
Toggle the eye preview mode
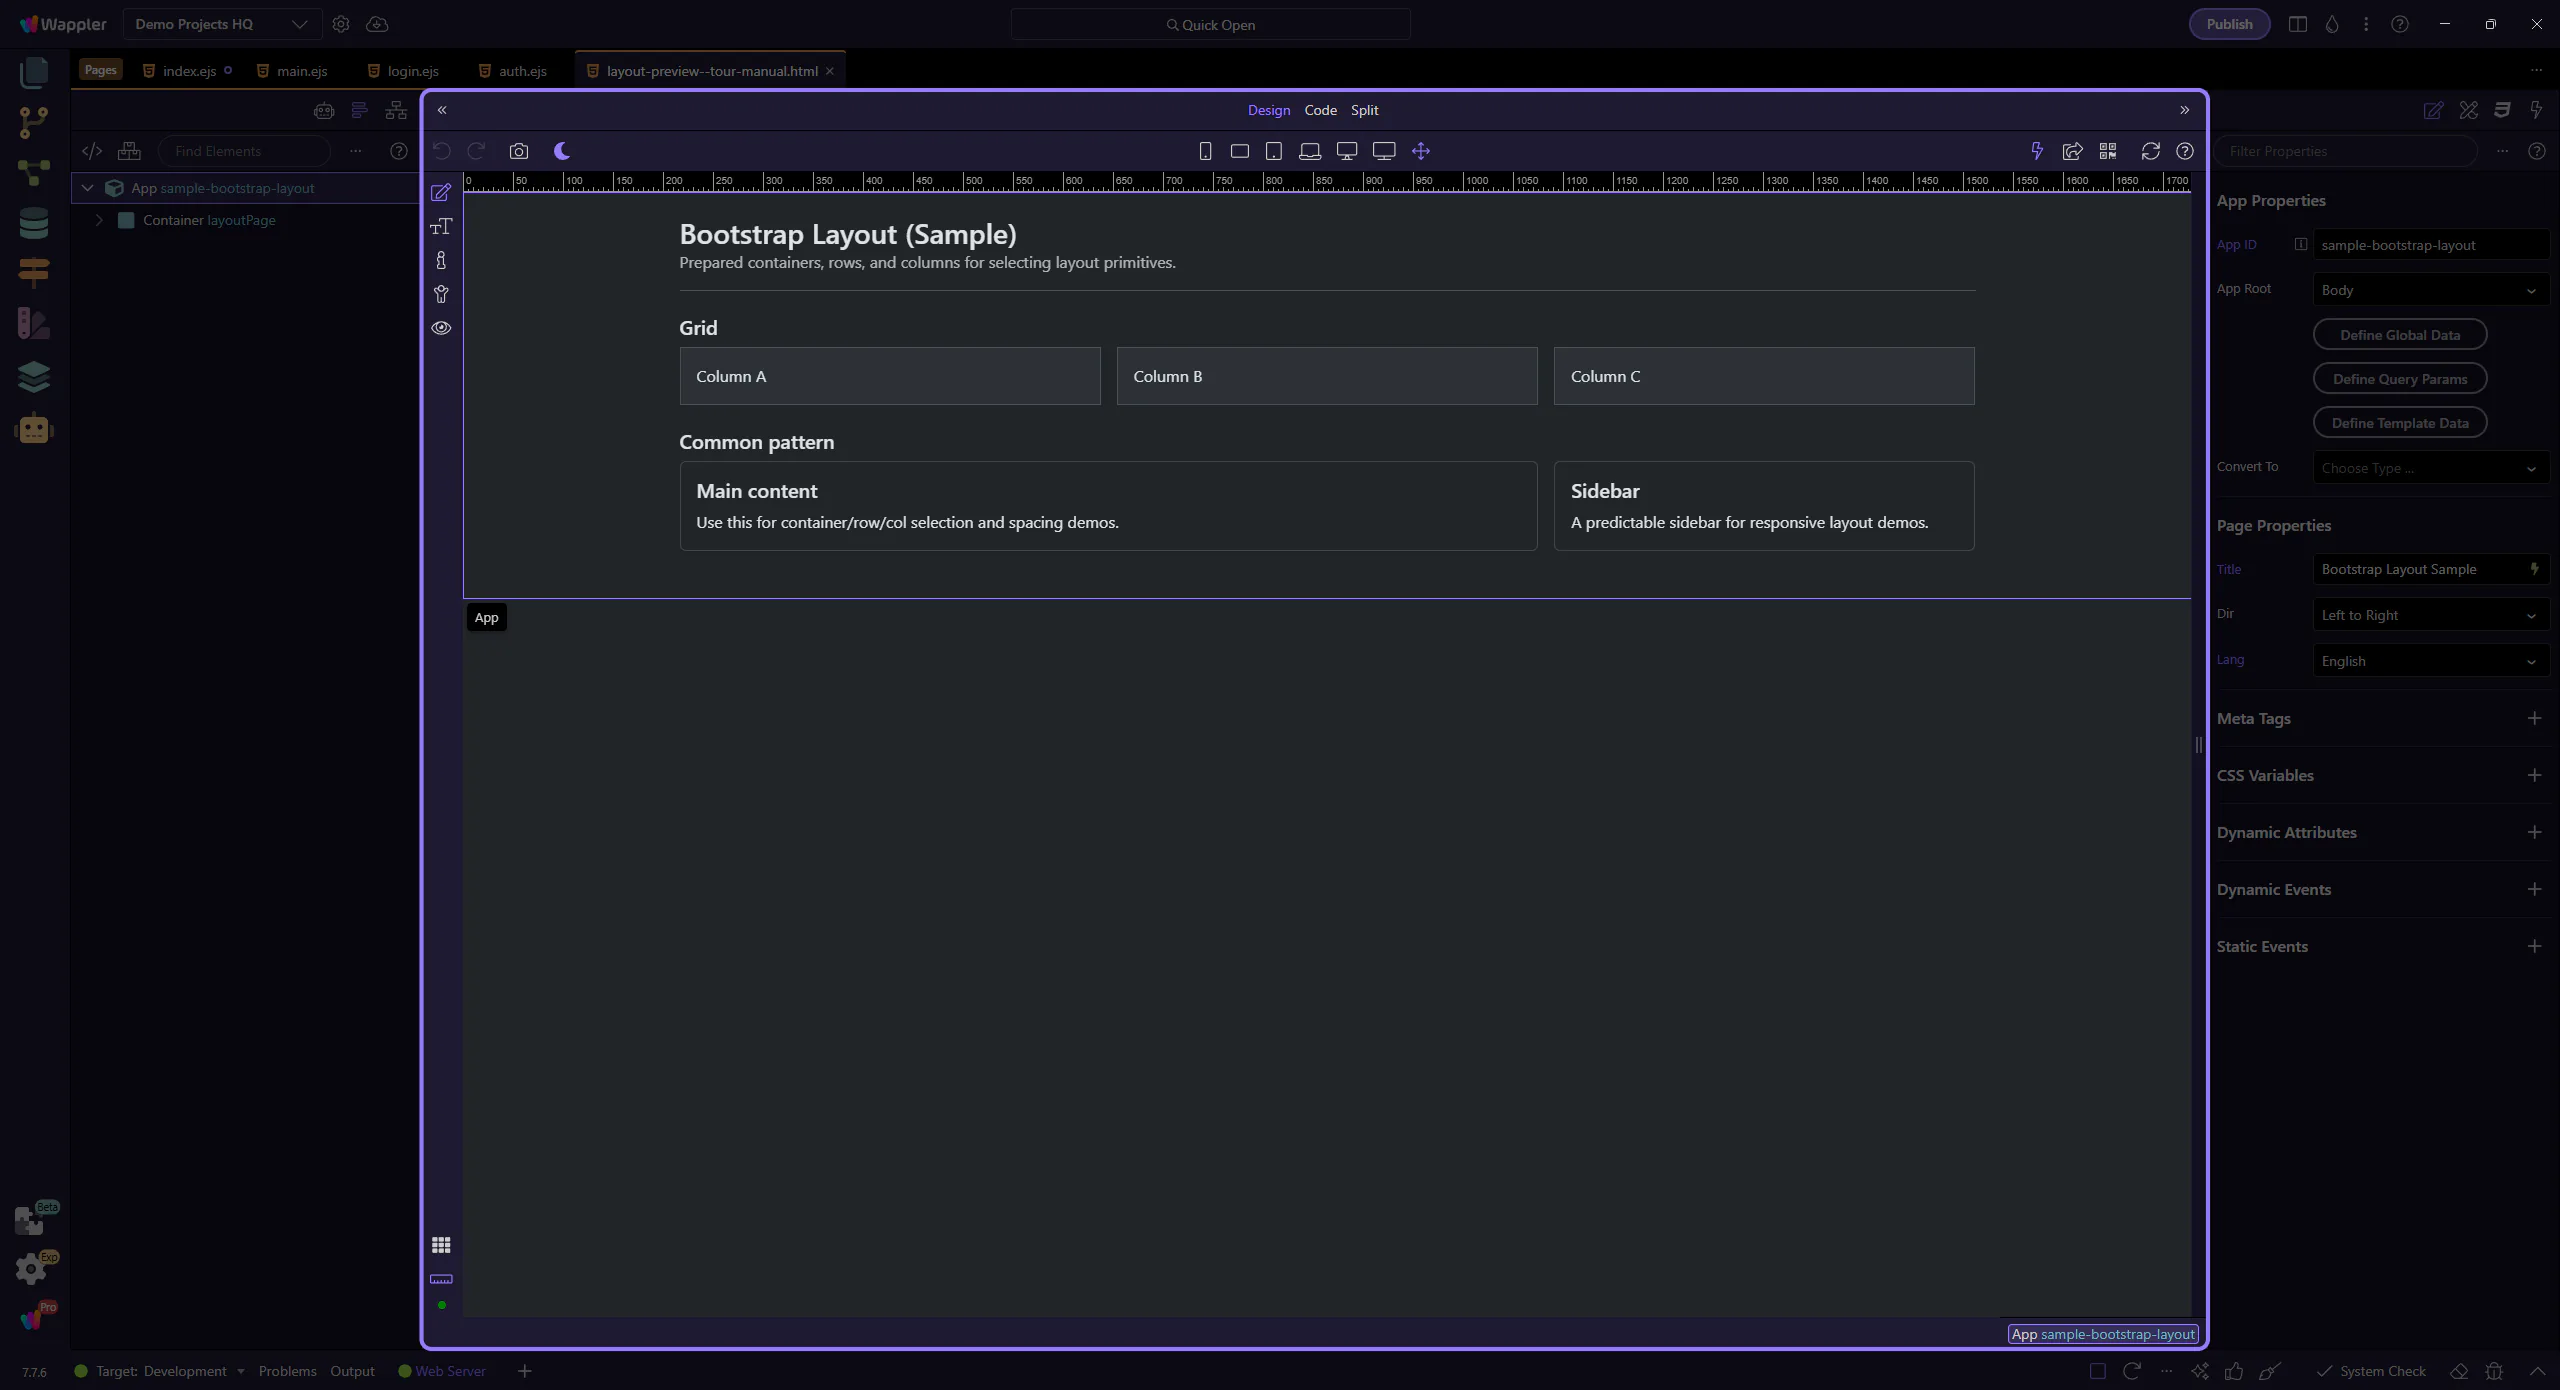point(441,328)
